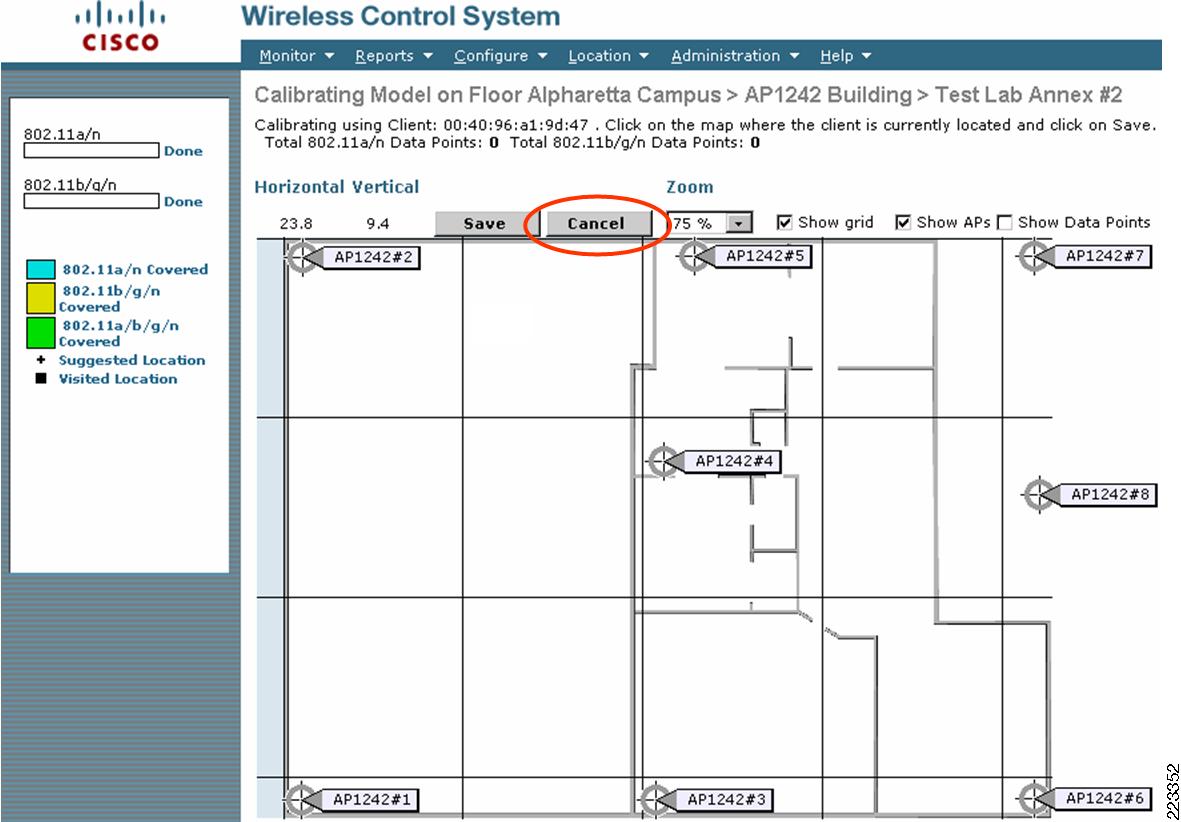The width and height of the screenshot is (1181, 822).
Task: Click the AP1242#2 access point icon
Action: tap(301, 257)
